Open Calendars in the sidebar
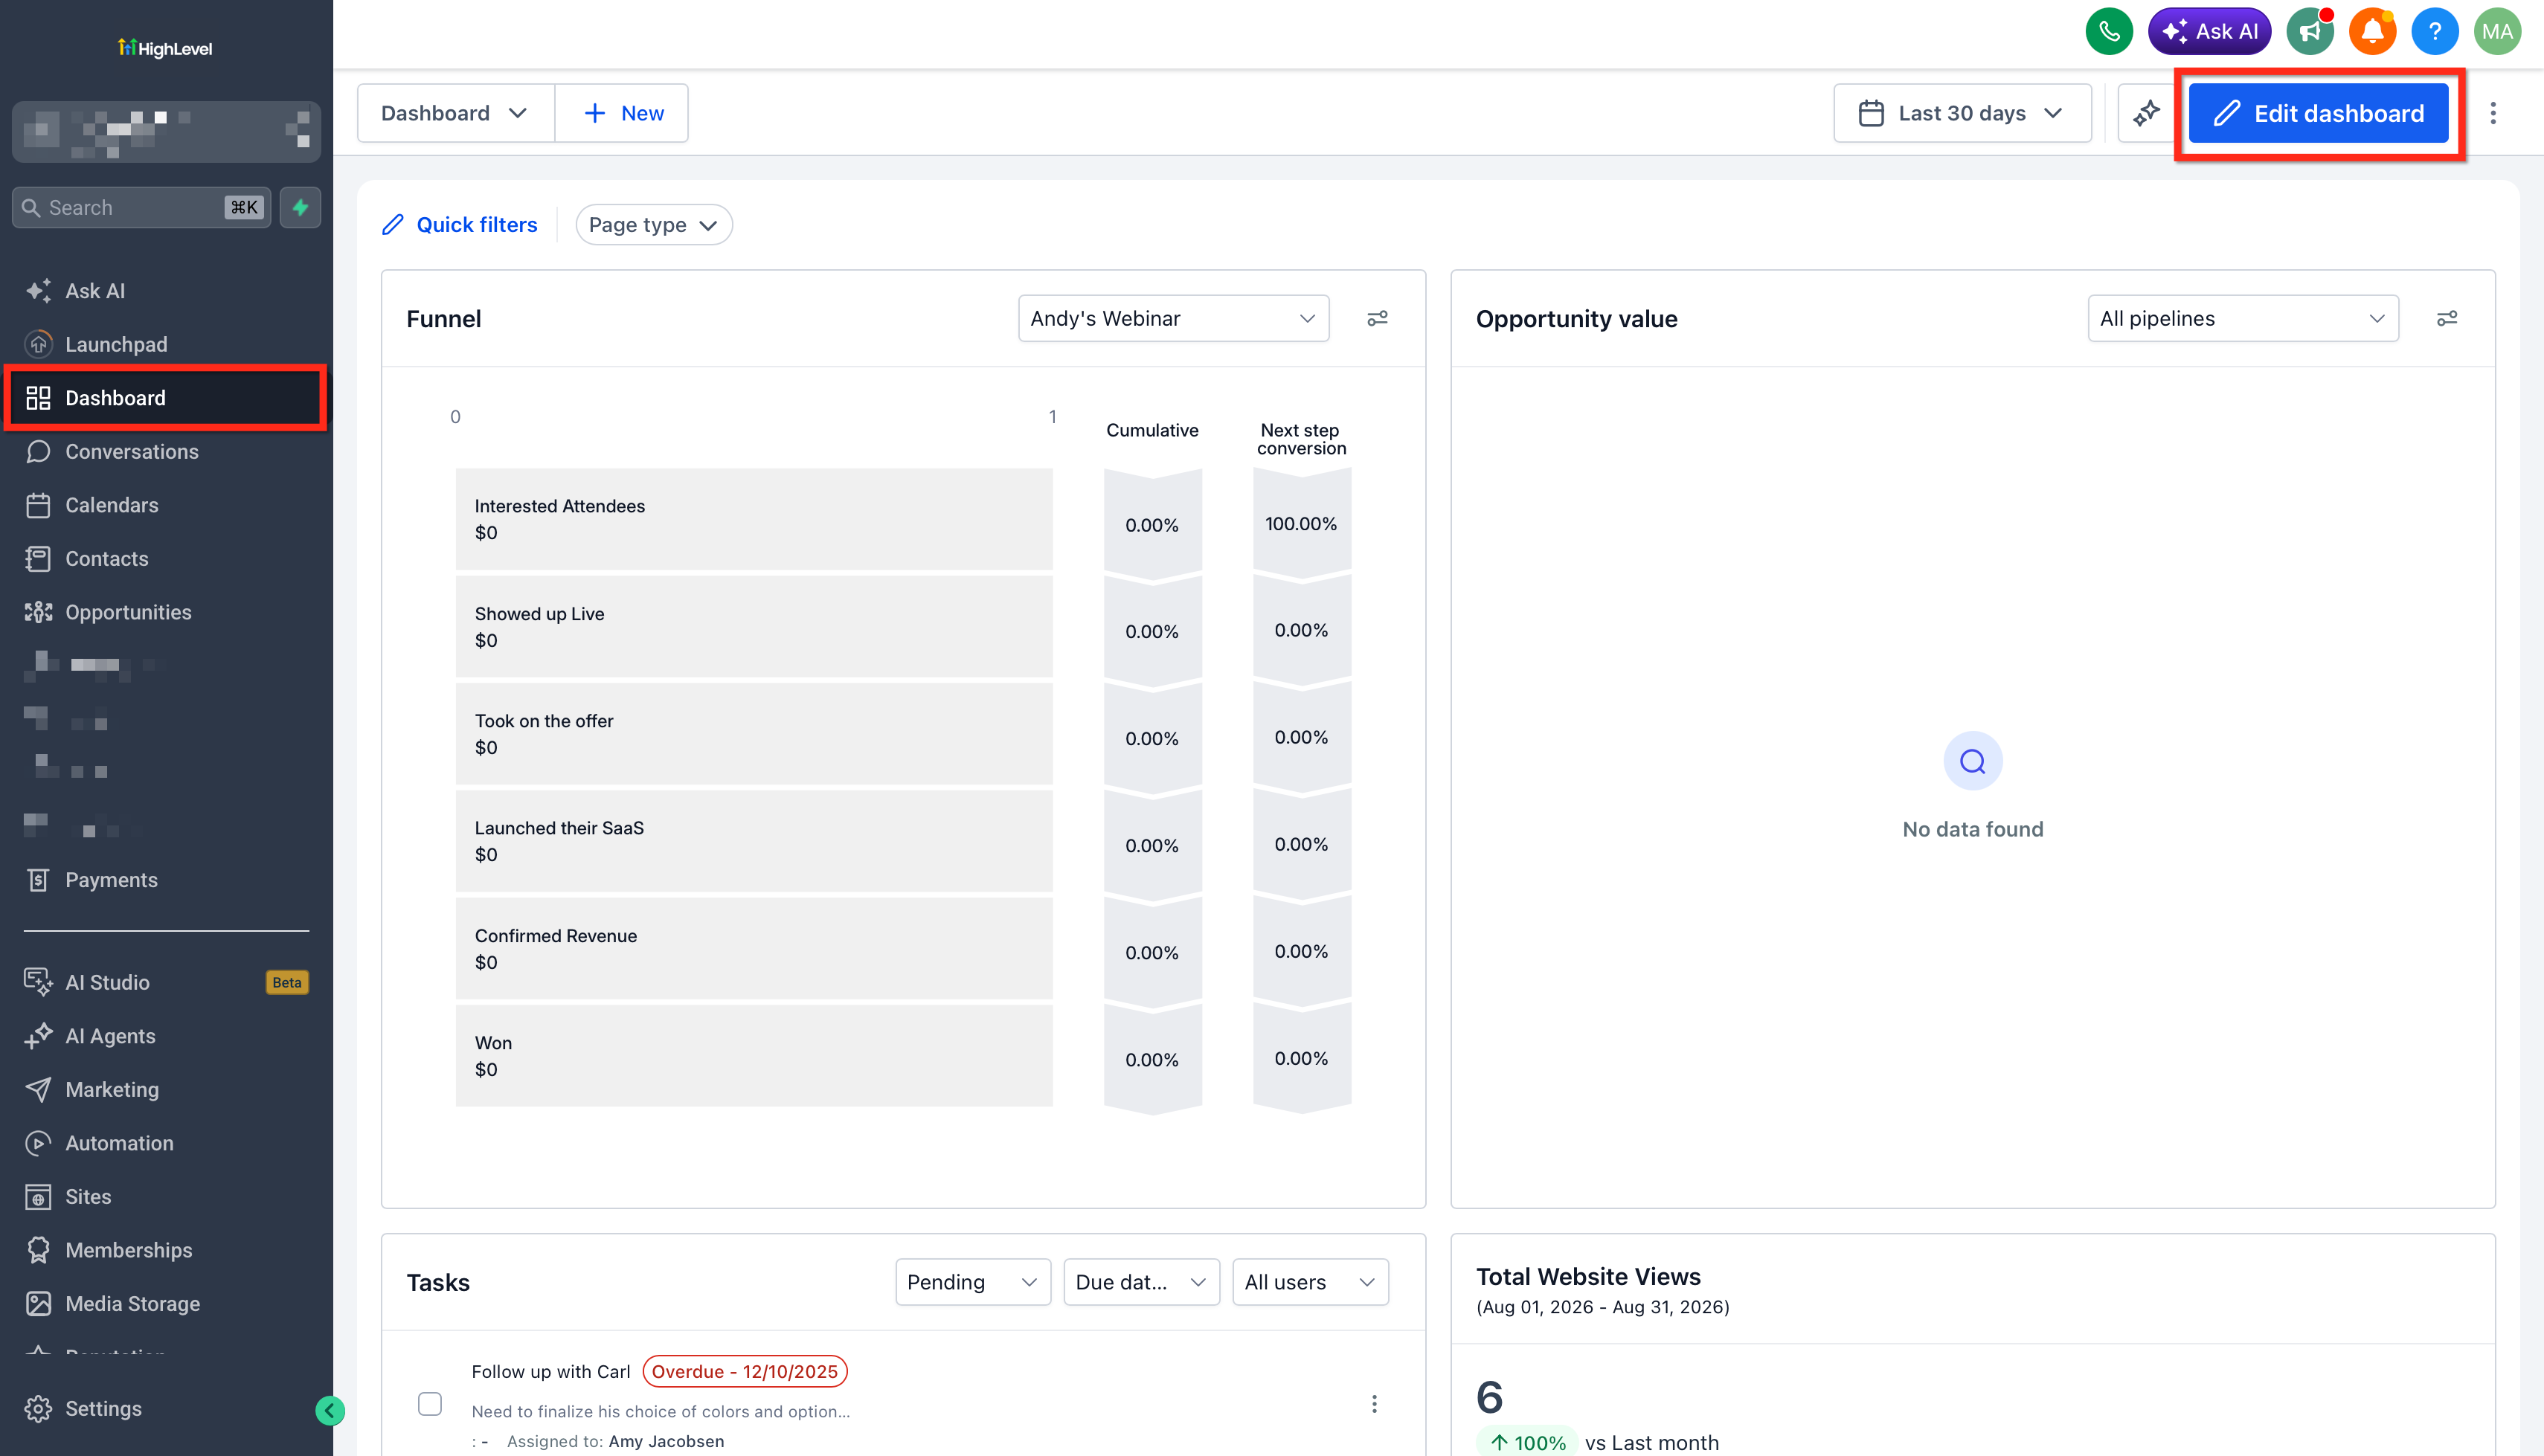The width and height of the screenshot is (2544, 1456). pos(166,505)
